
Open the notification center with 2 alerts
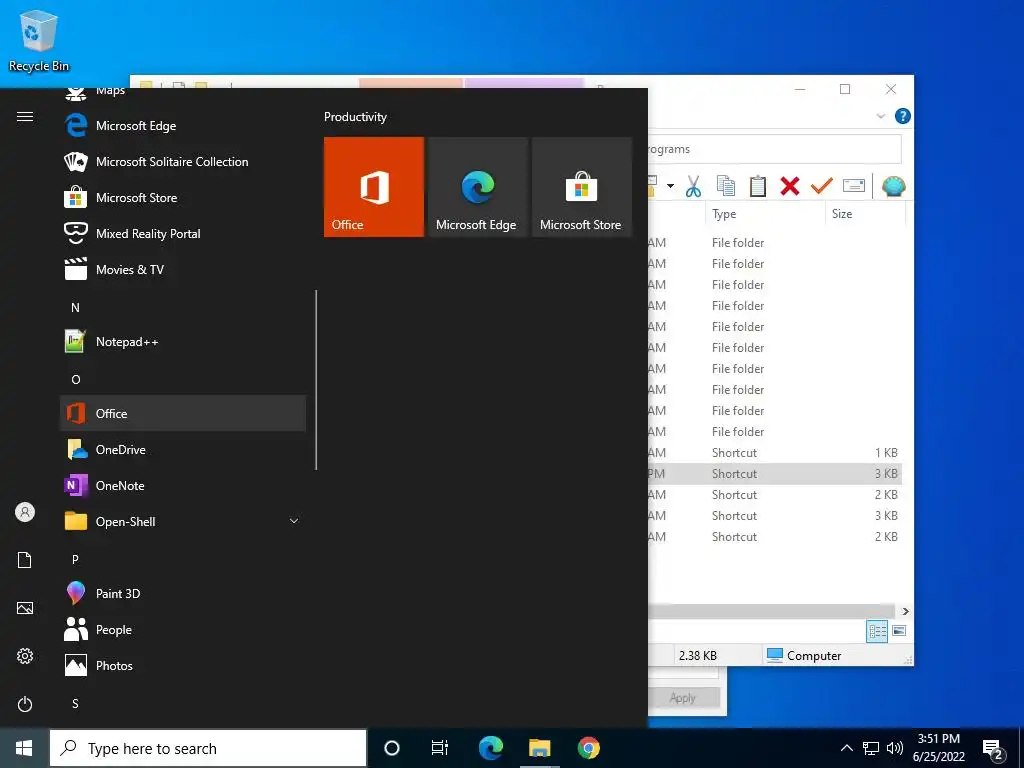[993, 748]
